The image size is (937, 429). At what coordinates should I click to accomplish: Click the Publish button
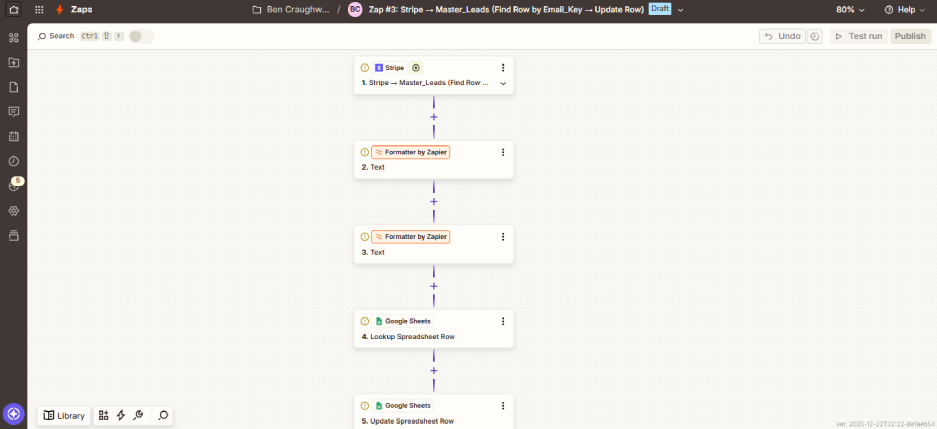click(910, 36)
